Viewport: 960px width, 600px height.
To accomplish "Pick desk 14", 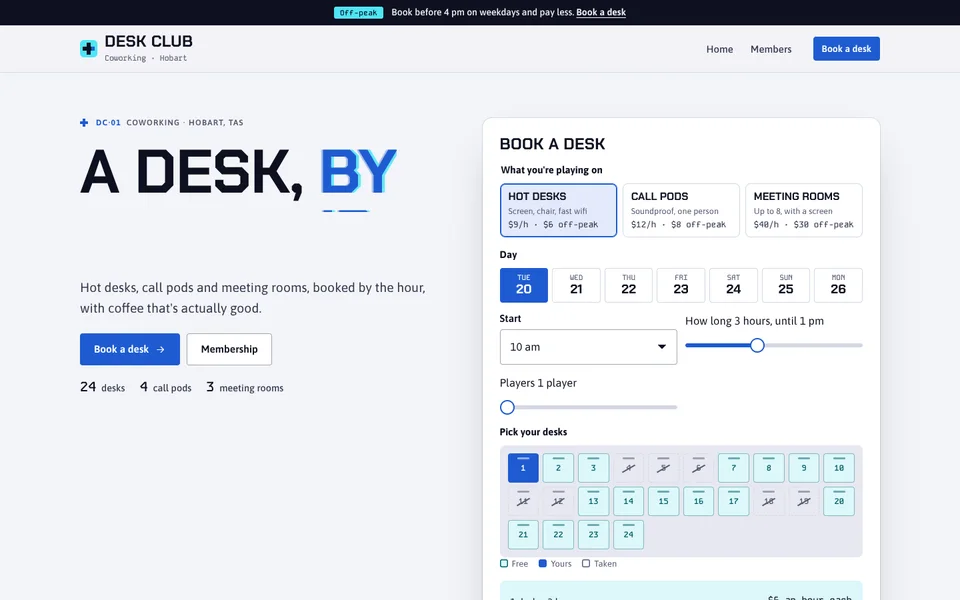I will [628, 501].
